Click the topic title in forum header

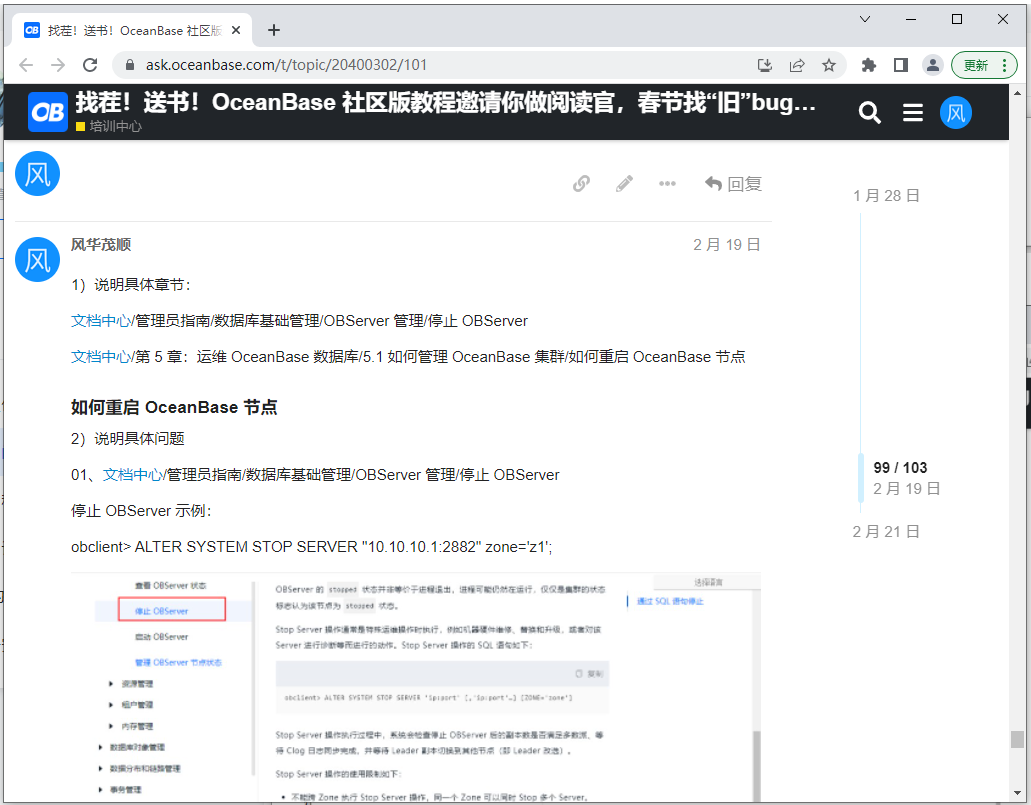click(445, 103)
